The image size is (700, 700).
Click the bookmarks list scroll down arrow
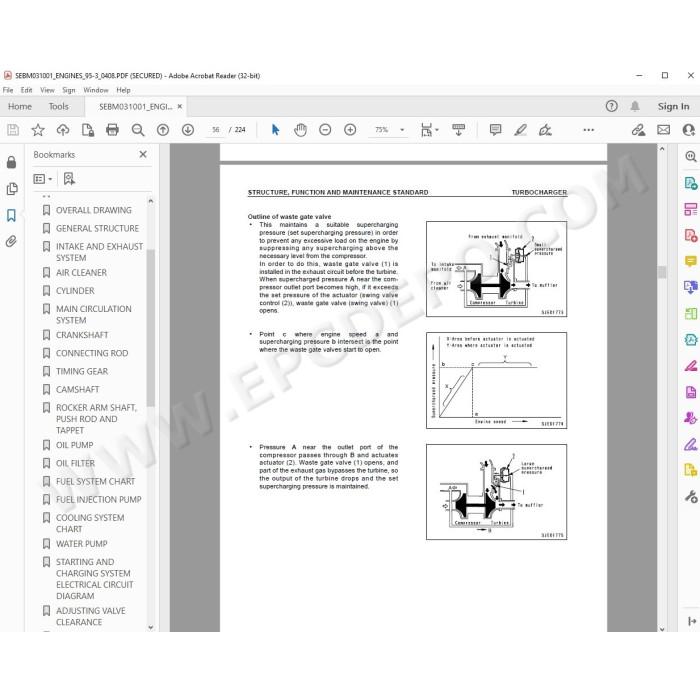[150, 627]
